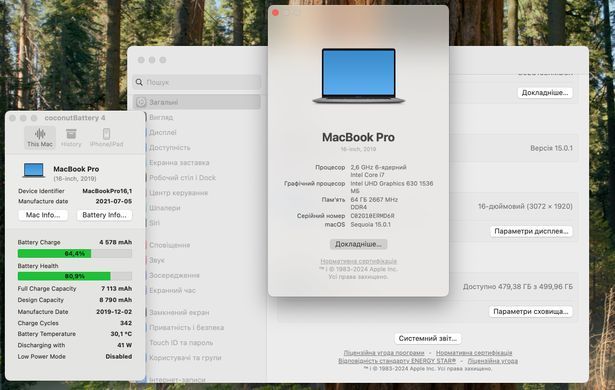Select Звук in Settings sidebar
The width and height of the screenshot is (615, 390).
tap(156, 260)
